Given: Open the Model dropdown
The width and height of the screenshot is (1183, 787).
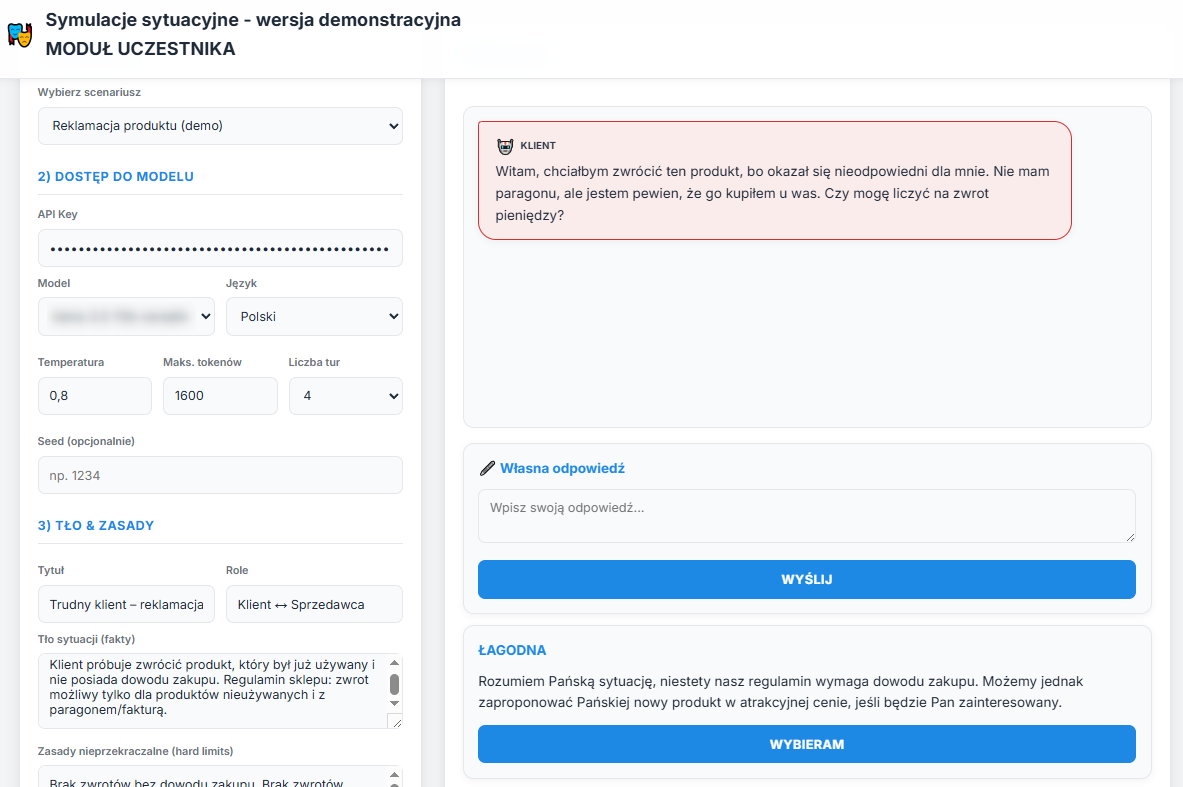Looking at the screenshot, I should click(x=126, y=315).
